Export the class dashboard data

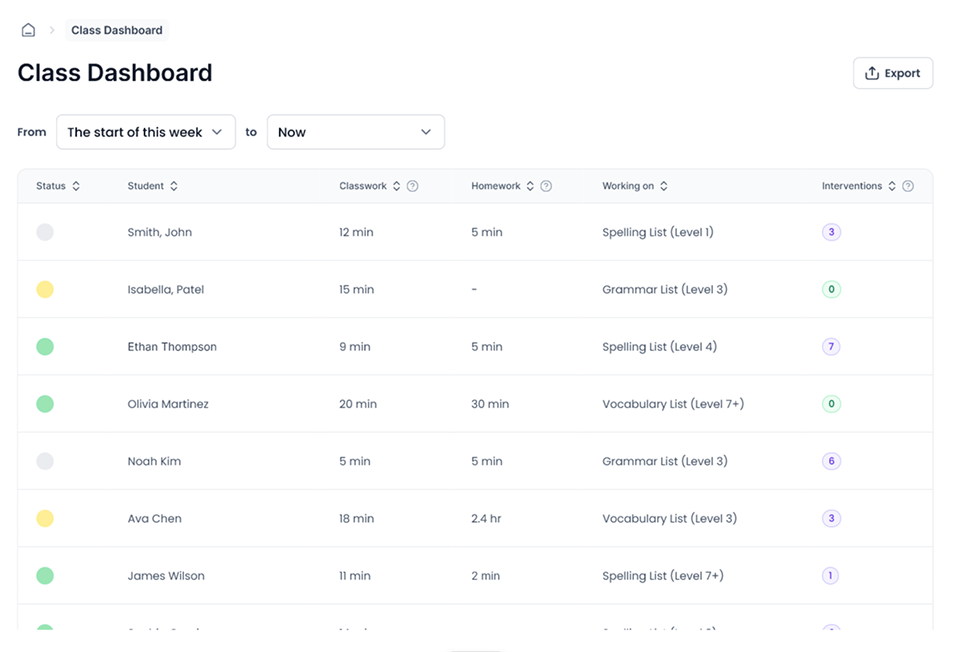893,73
